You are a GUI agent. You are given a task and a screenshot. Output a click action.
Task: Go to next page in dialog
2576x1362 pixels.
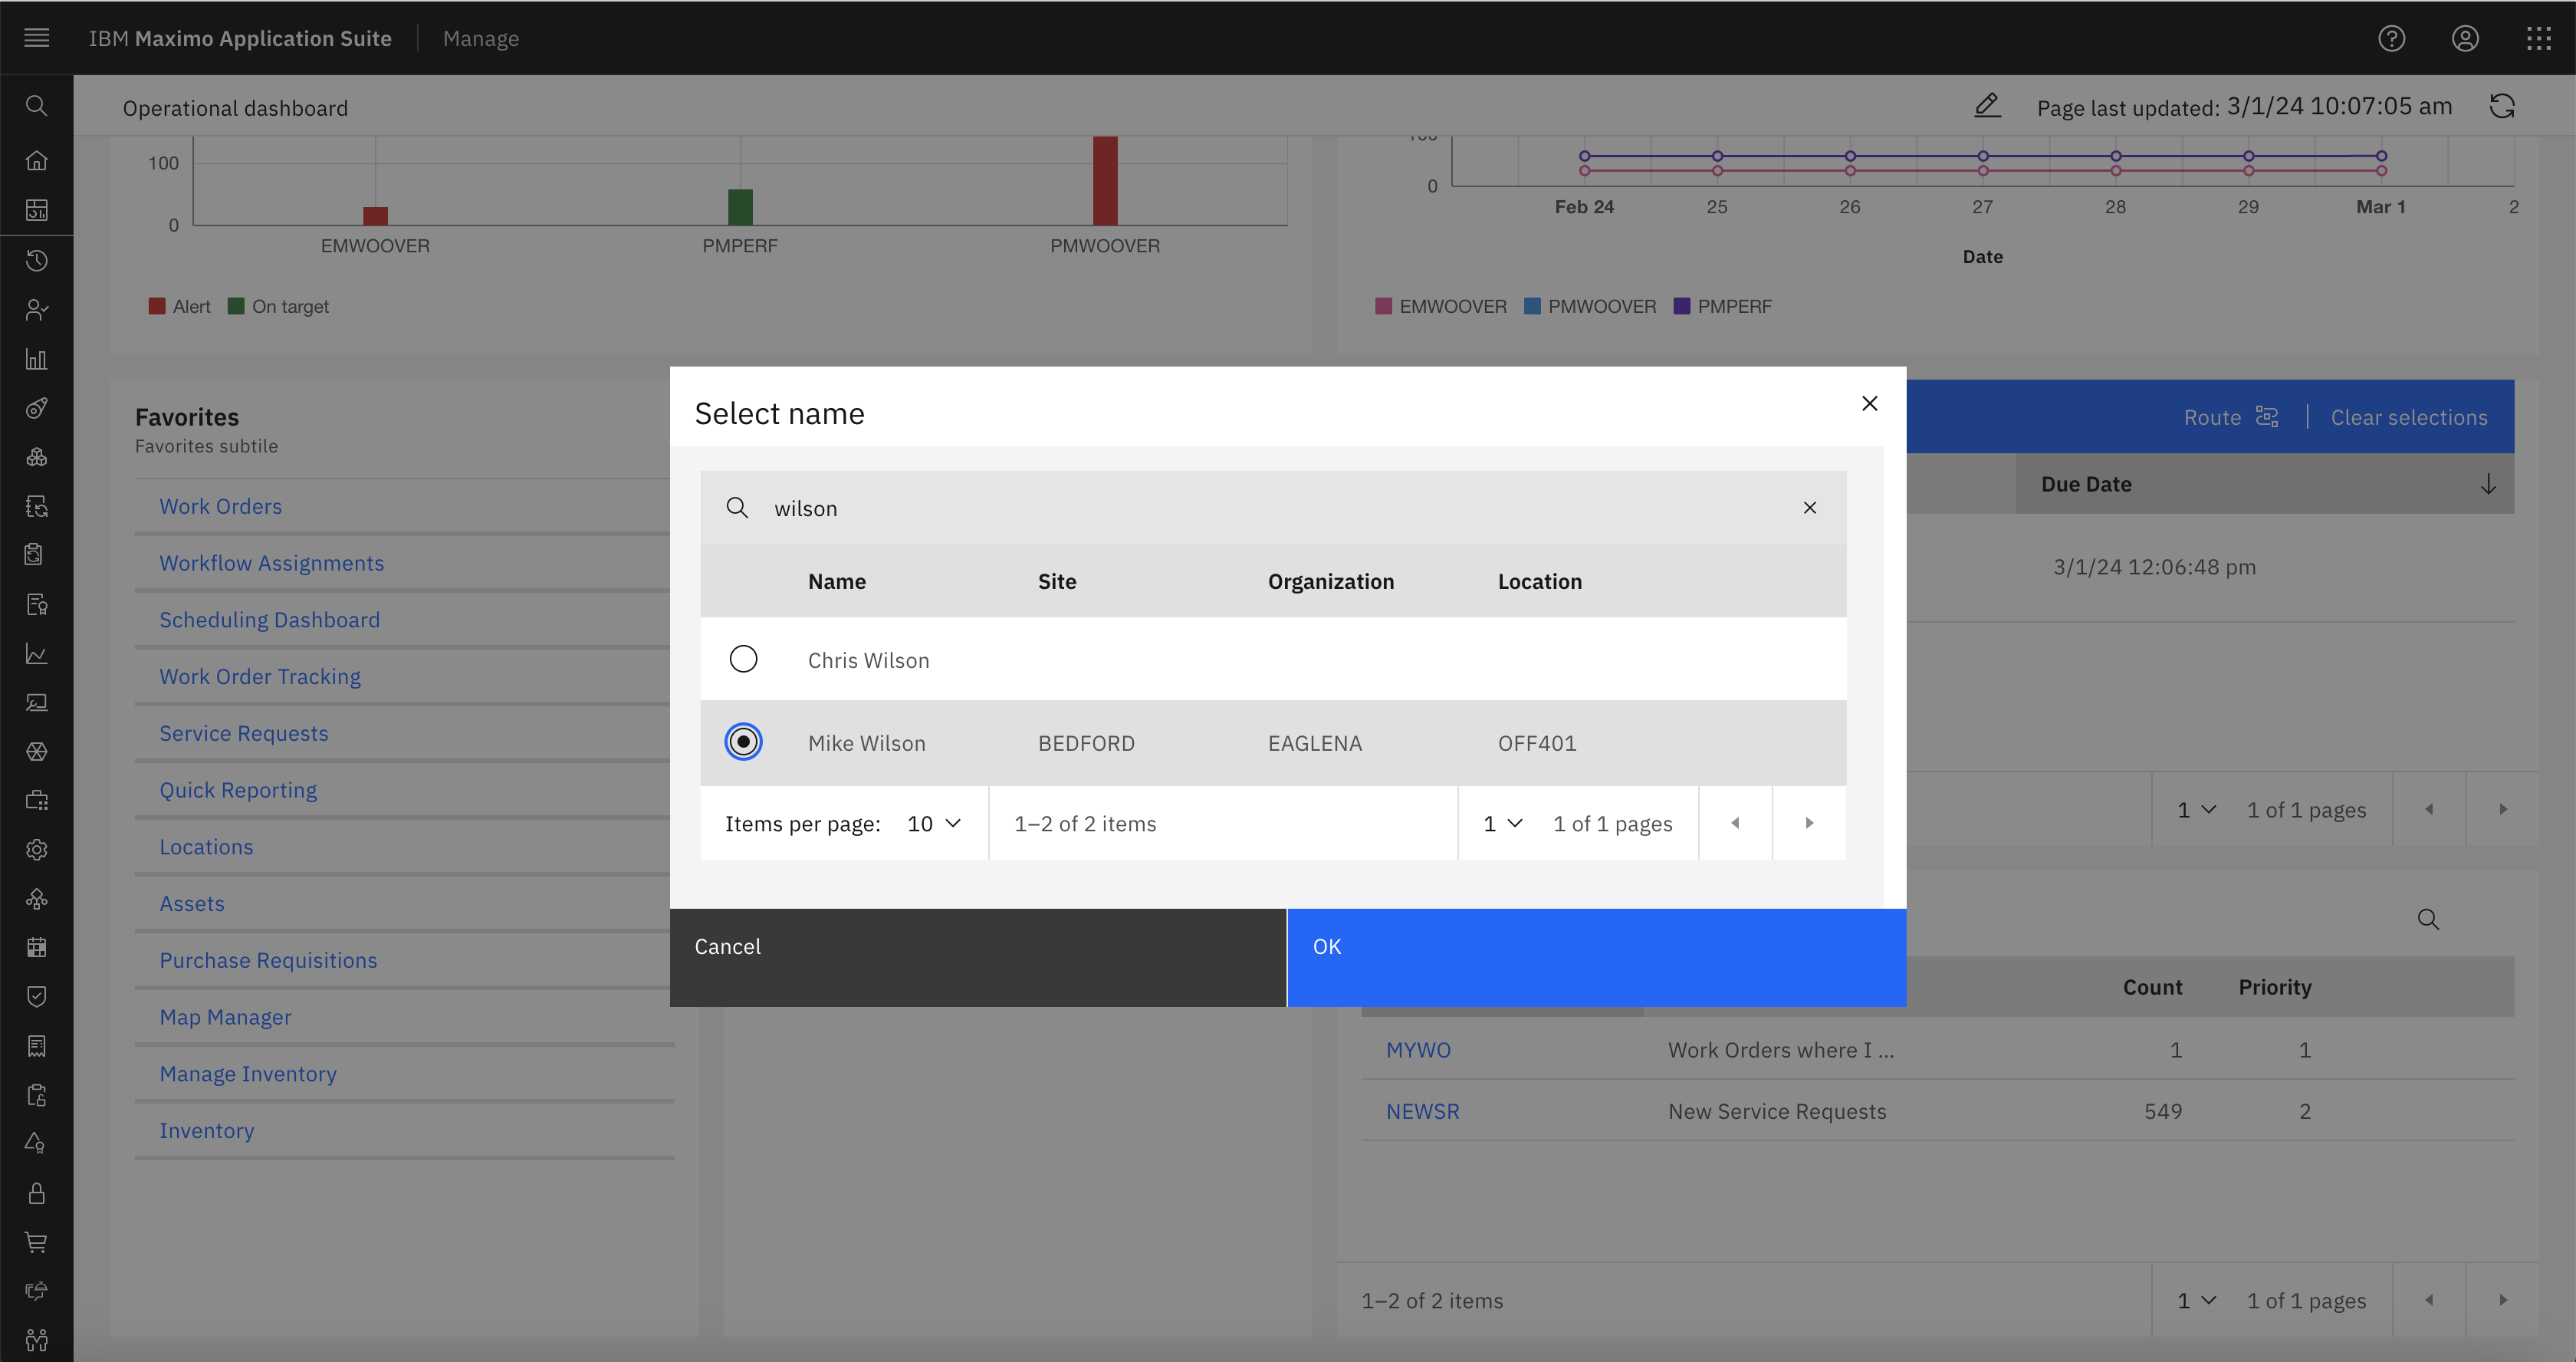(1808, 823)
